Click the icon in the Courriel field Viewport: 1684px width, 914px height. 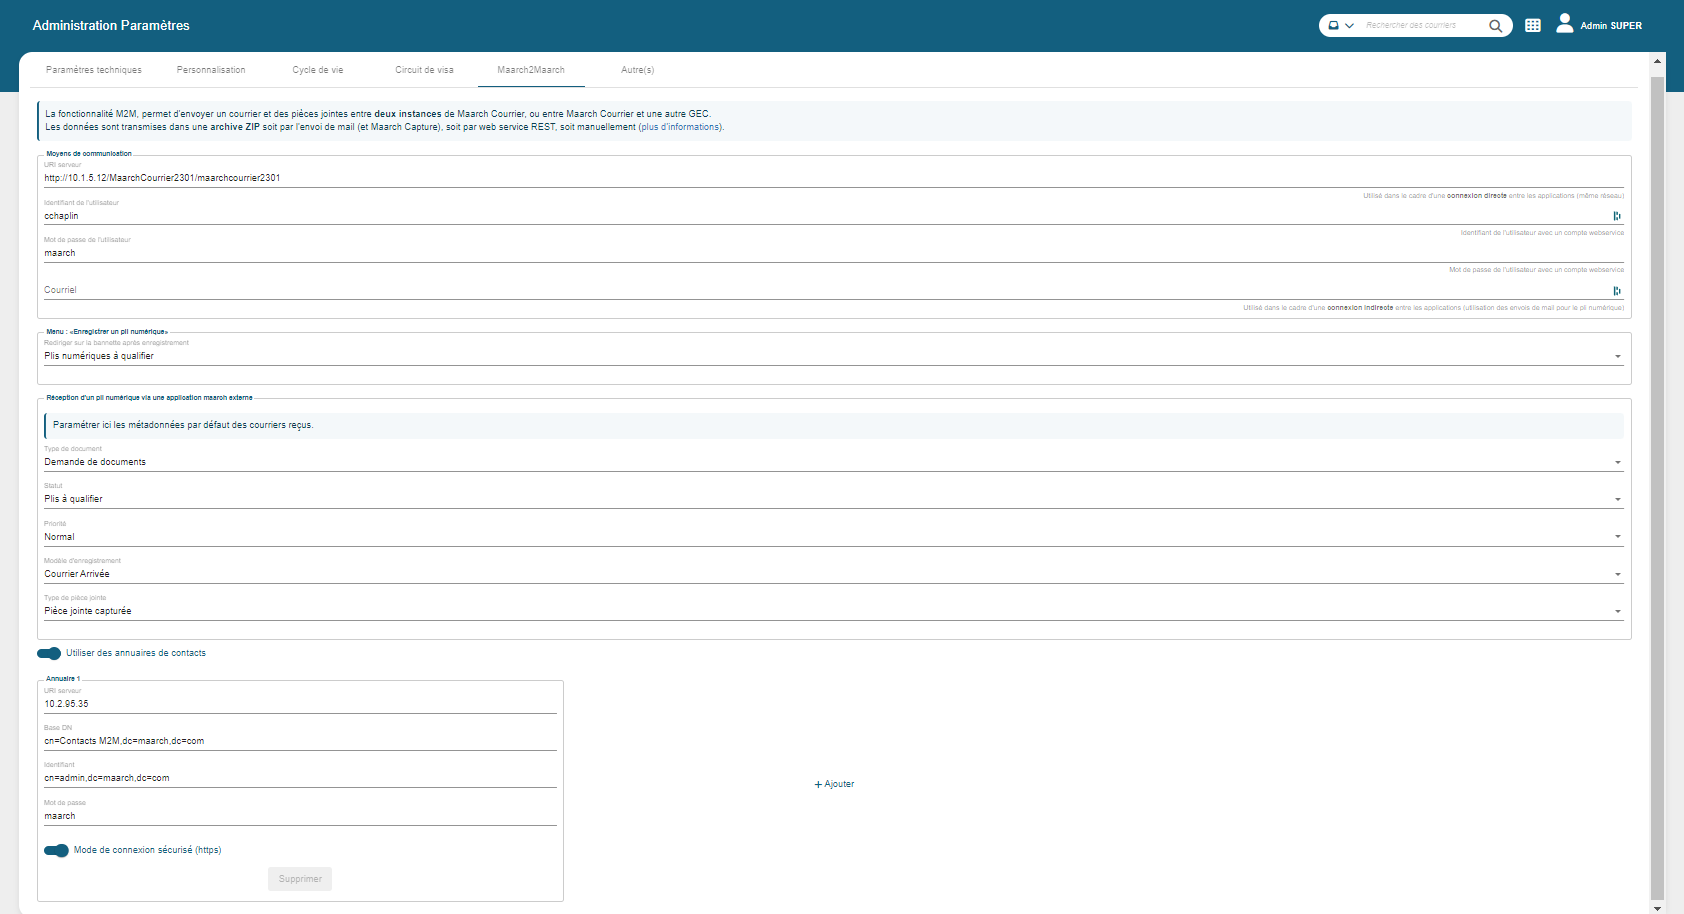1616,291
